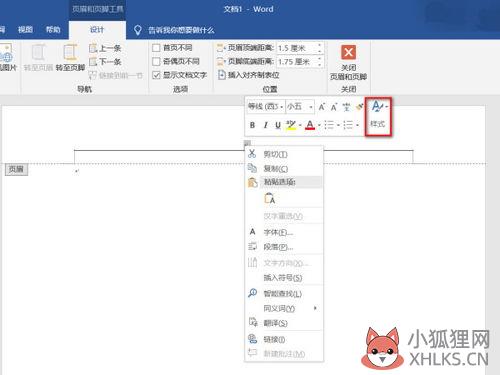
Task: Apply yellow text highlight color
Action: (291, 125)
